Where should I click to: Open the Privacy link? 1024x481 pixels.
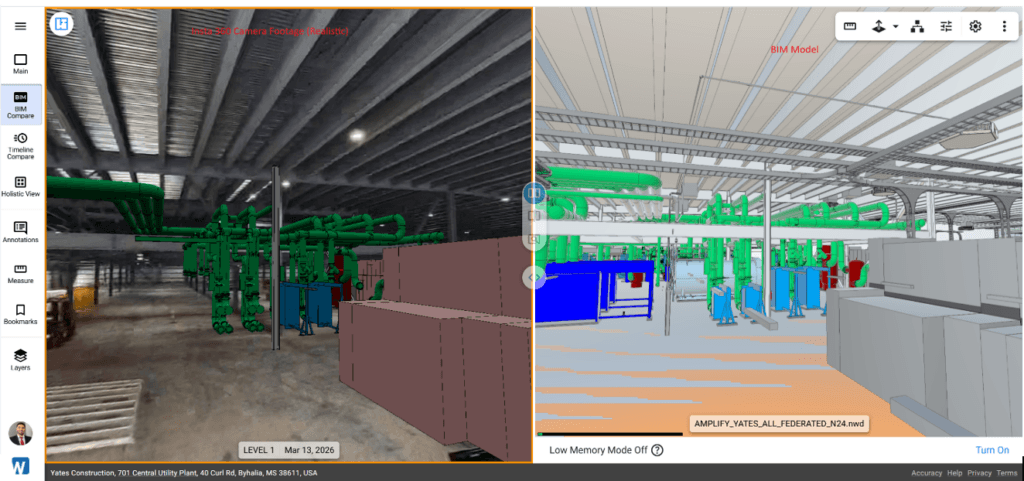click(979, 473)
